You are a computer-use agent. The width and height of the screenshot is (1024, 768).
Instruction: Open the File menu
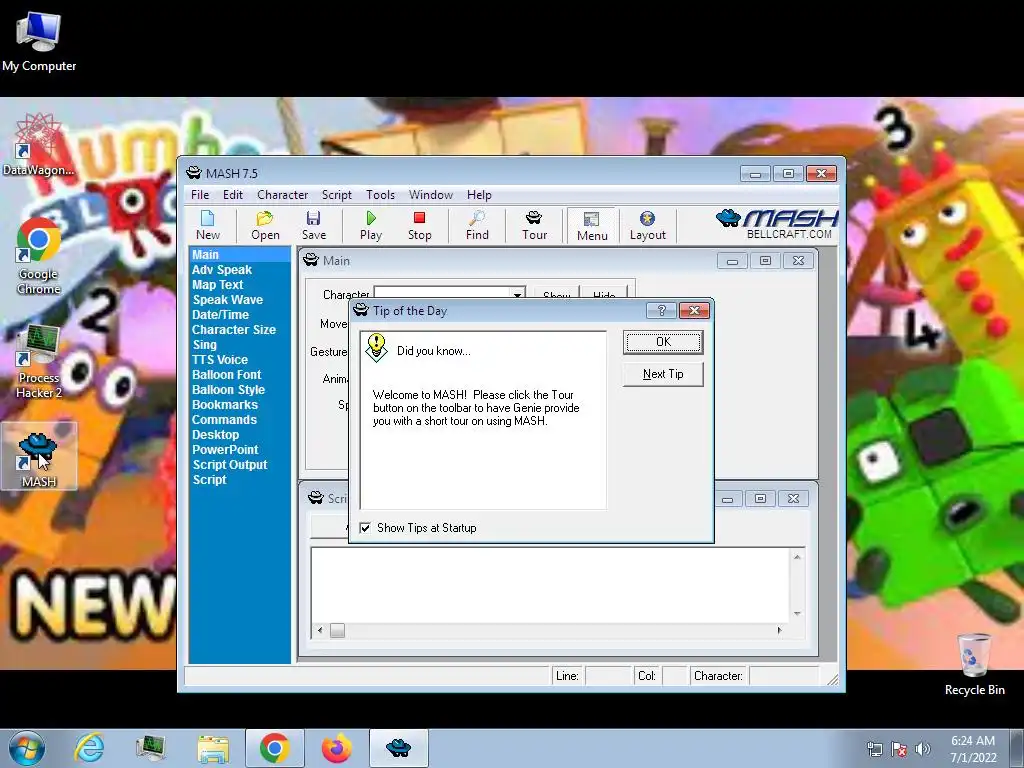point(200,195)
